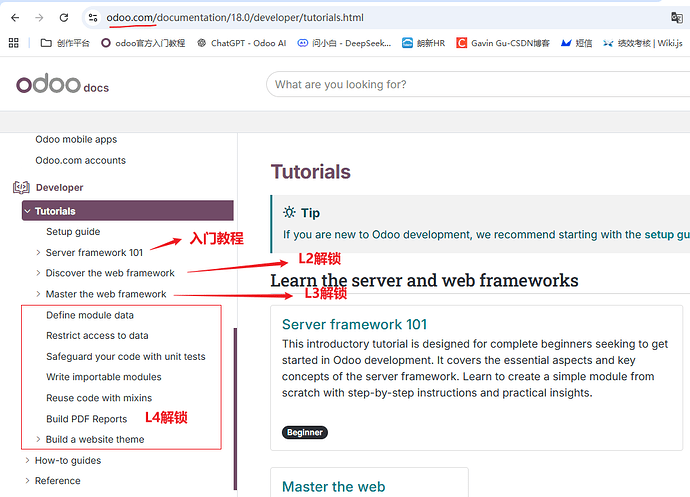
Task: Expand the Build a website theme chevron
Action: (x=38, y=439)
